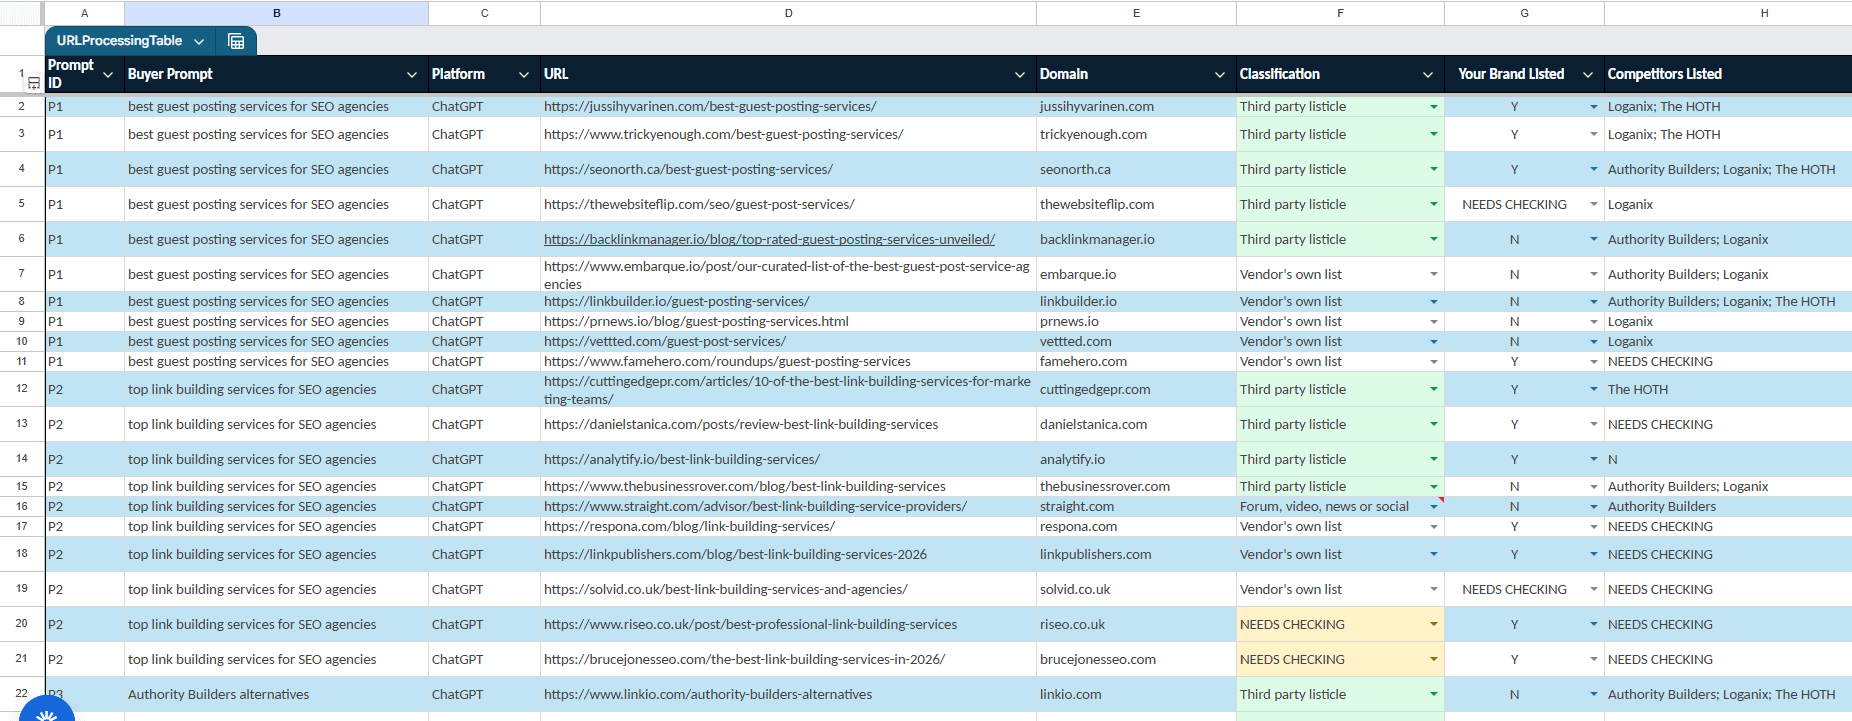Click the table view icon beside URLProcessingTable

[x=236, y=41]
